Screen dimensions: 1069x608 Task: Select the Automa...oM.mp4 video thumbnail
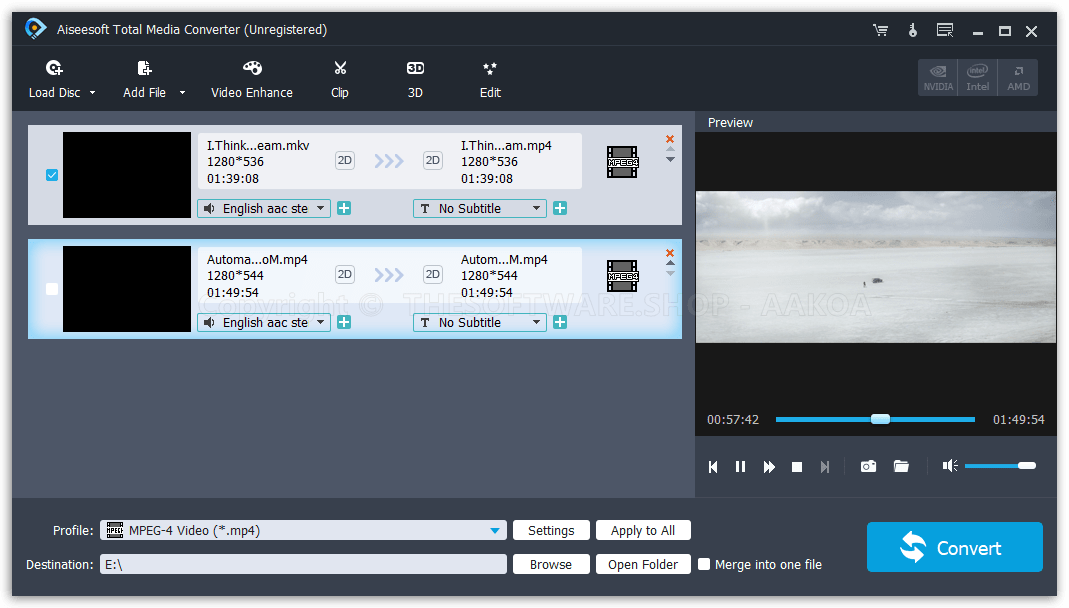[127, 289]
